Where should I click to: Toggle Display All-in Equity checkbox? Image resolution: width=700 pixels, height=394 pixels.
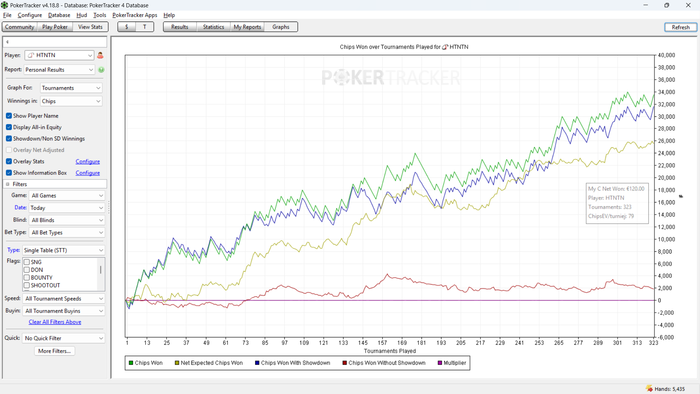pos(9,127)
